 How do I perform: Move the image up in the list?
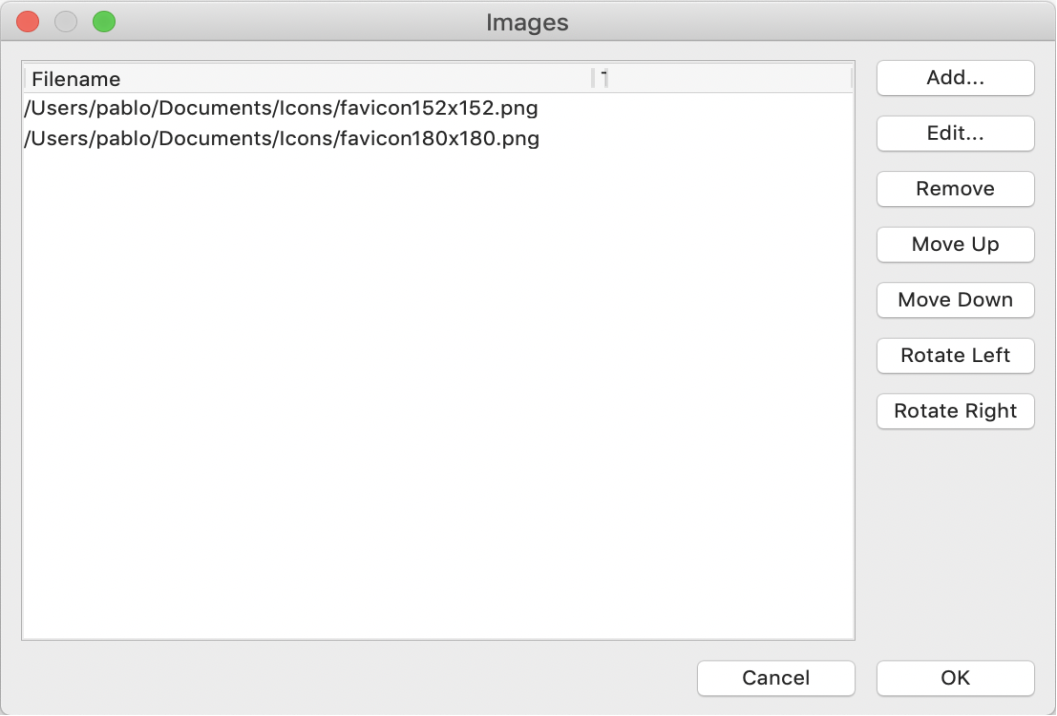[x=955, y=244]
